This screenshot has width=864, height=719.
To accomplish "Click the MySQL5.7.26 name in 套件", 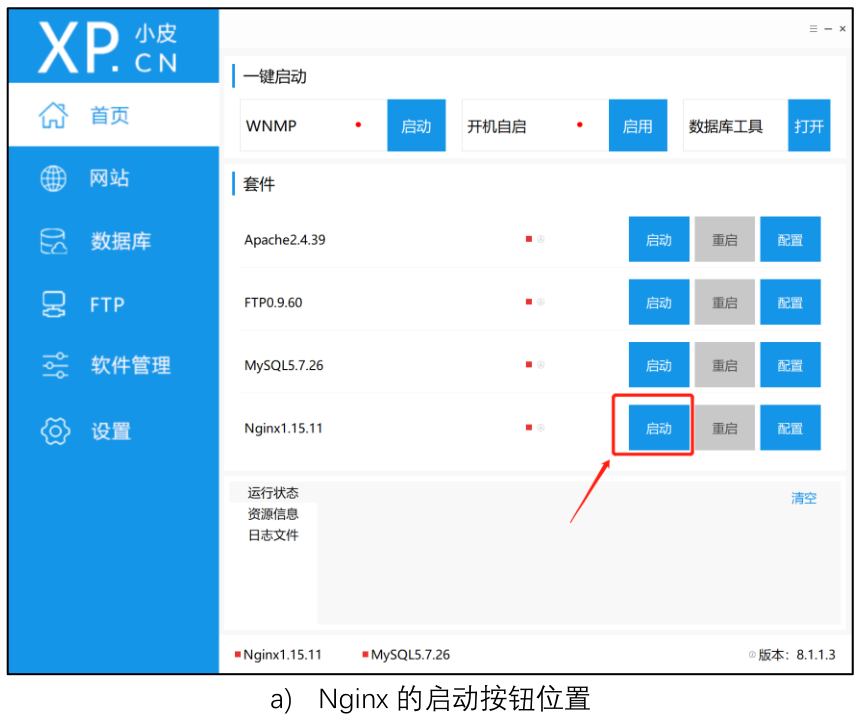I will (283, 365).
